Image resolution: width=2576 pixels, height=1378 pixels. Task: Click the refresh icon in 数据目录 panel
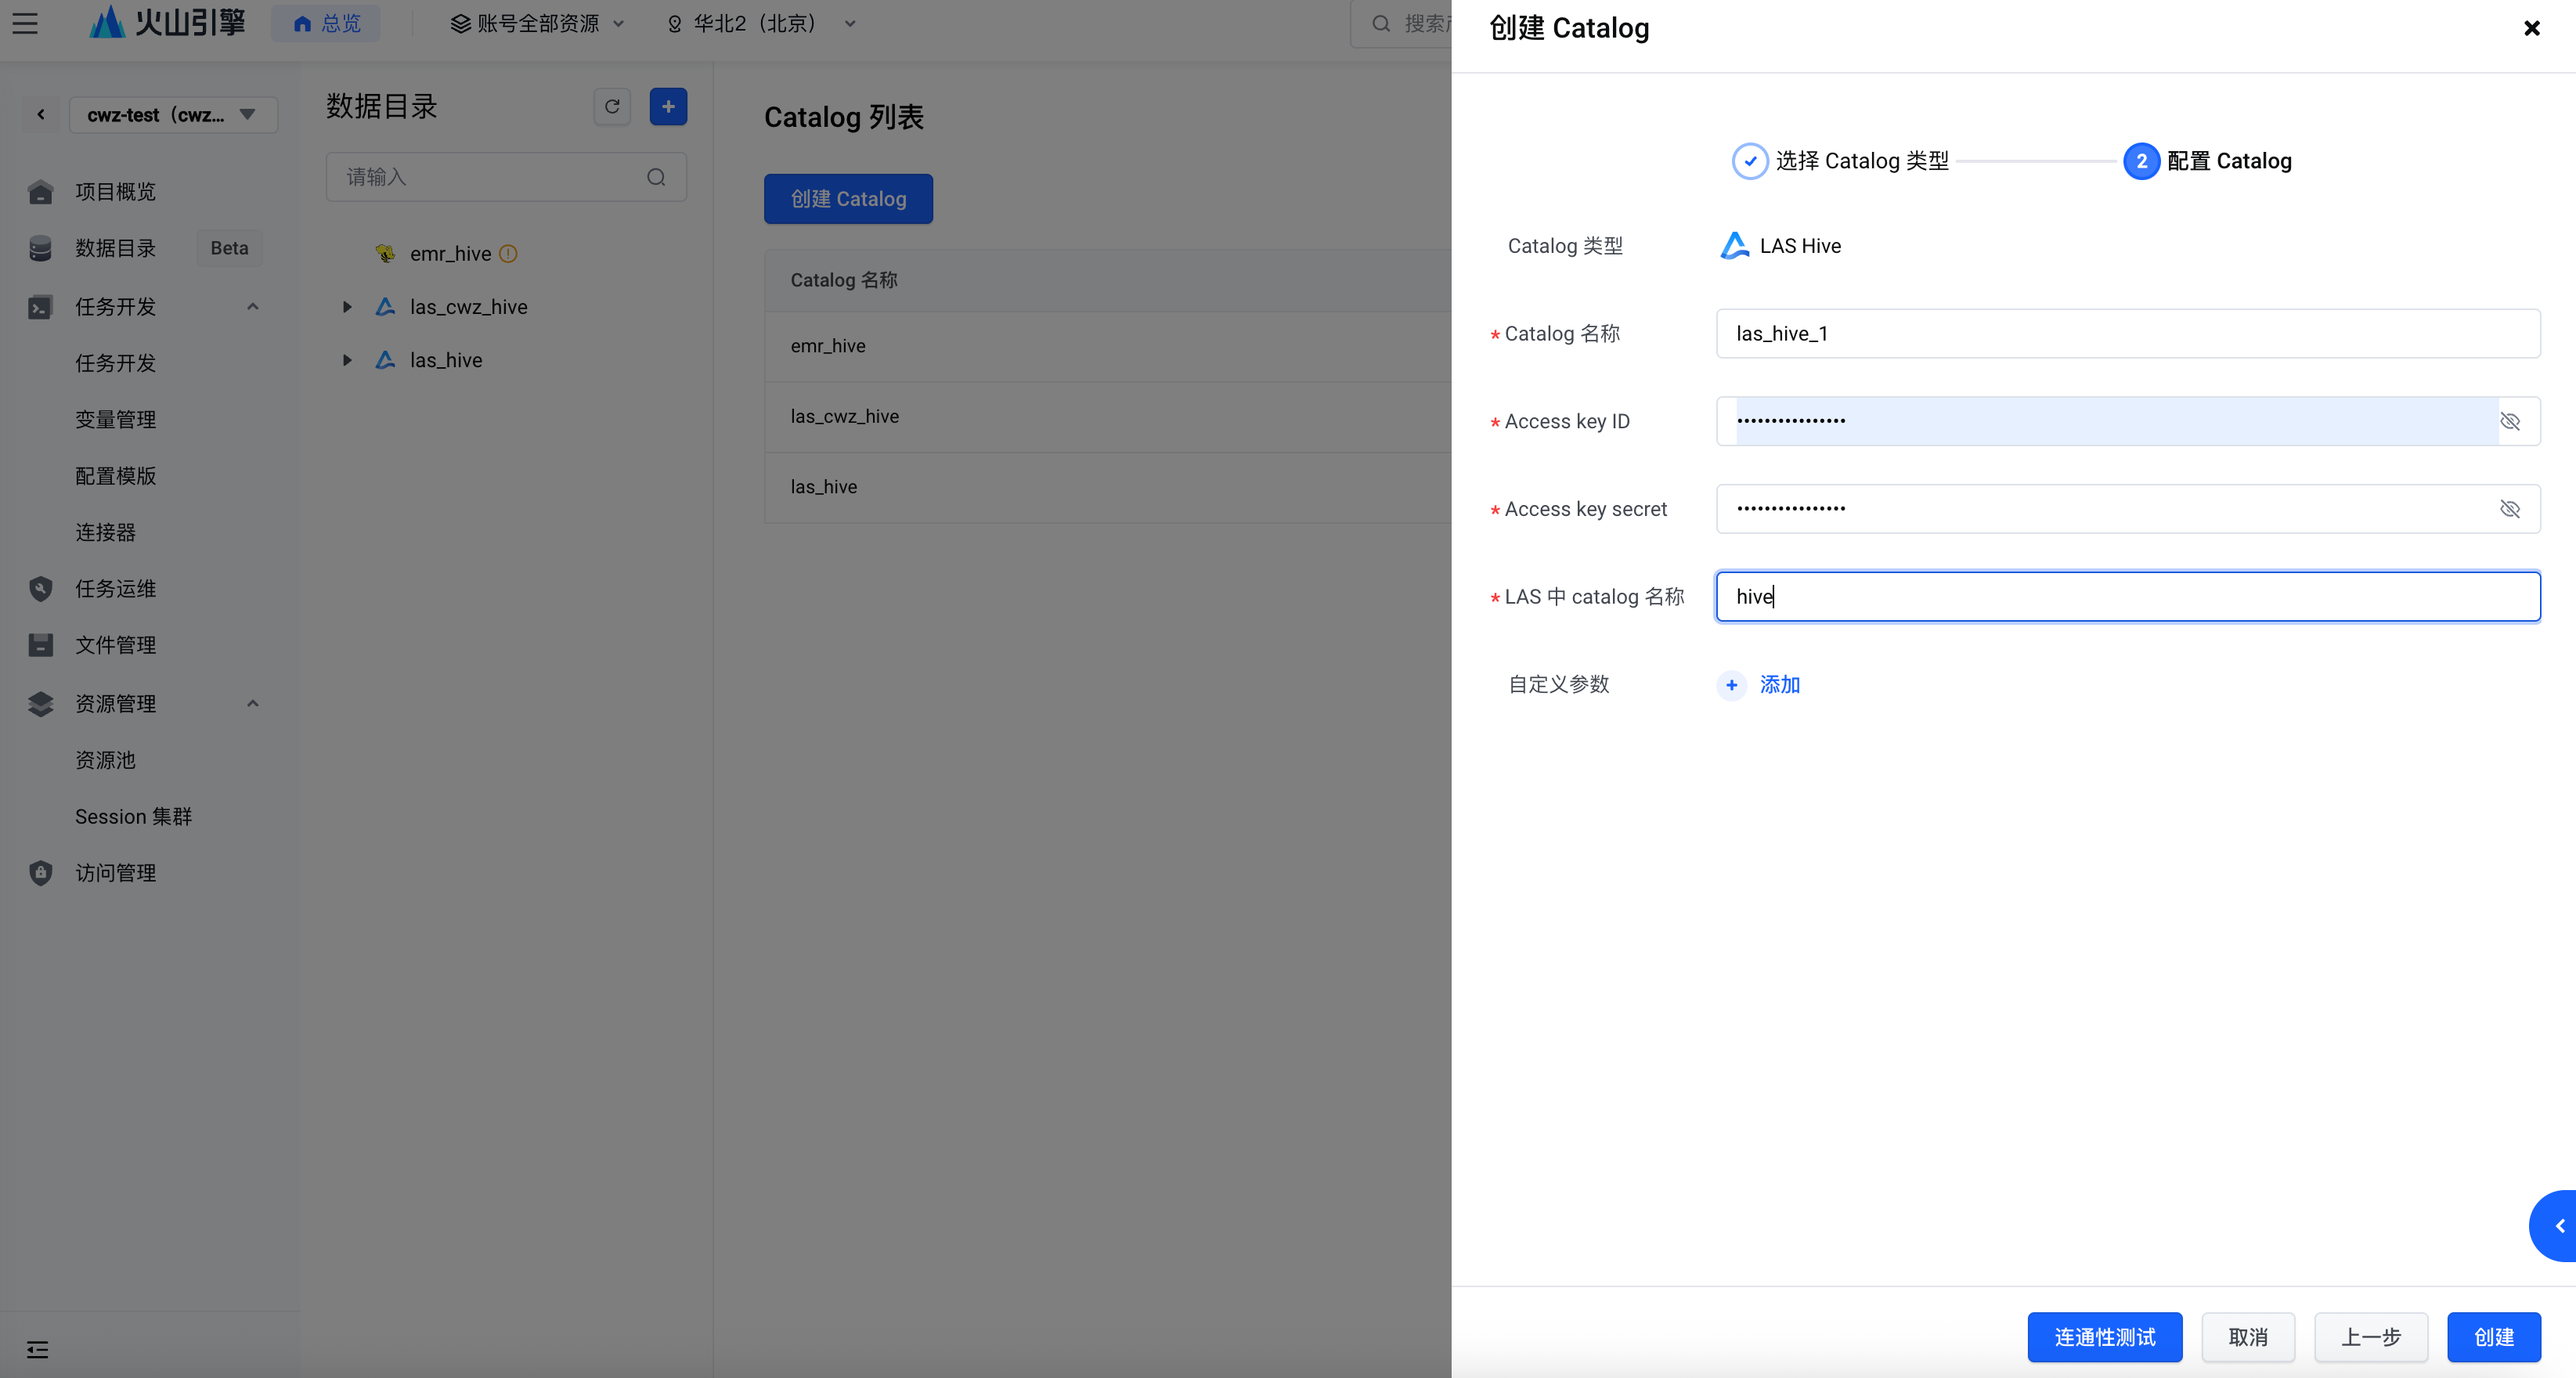612,106
